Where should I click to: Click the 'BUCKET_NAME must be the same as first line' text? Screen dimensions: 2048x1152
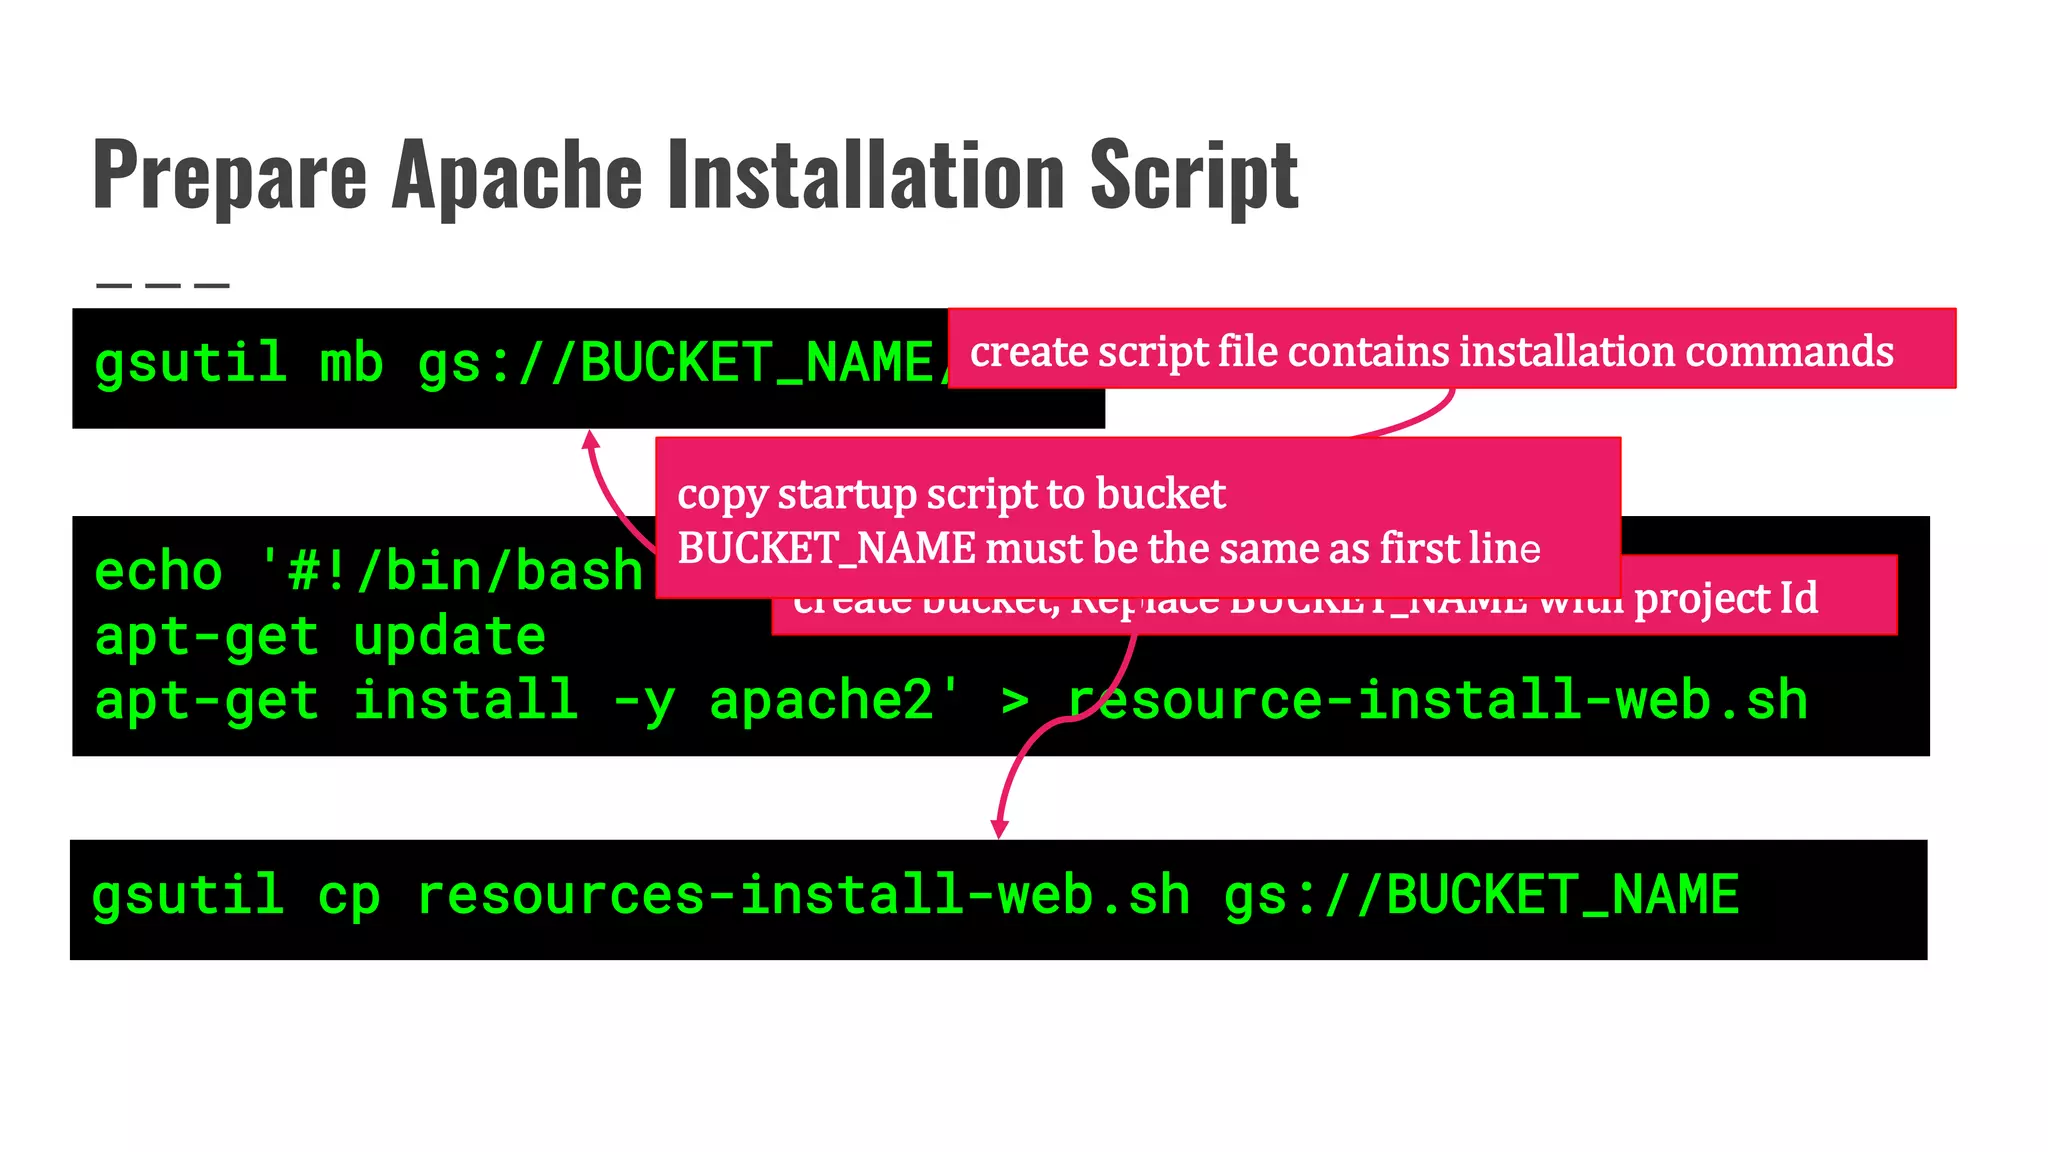1109,549
